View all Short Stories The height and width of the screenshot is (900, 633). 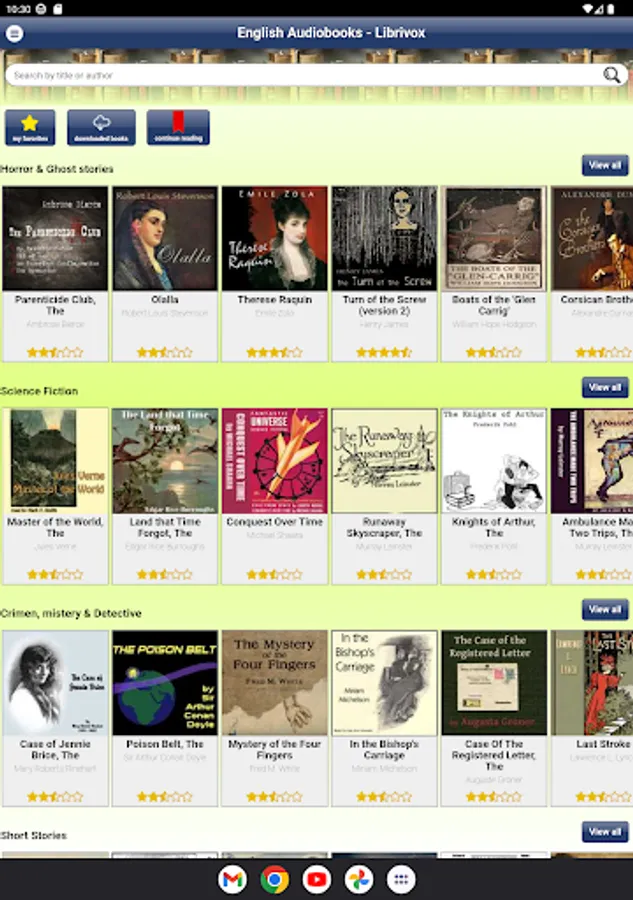click(x=605, y=832)
